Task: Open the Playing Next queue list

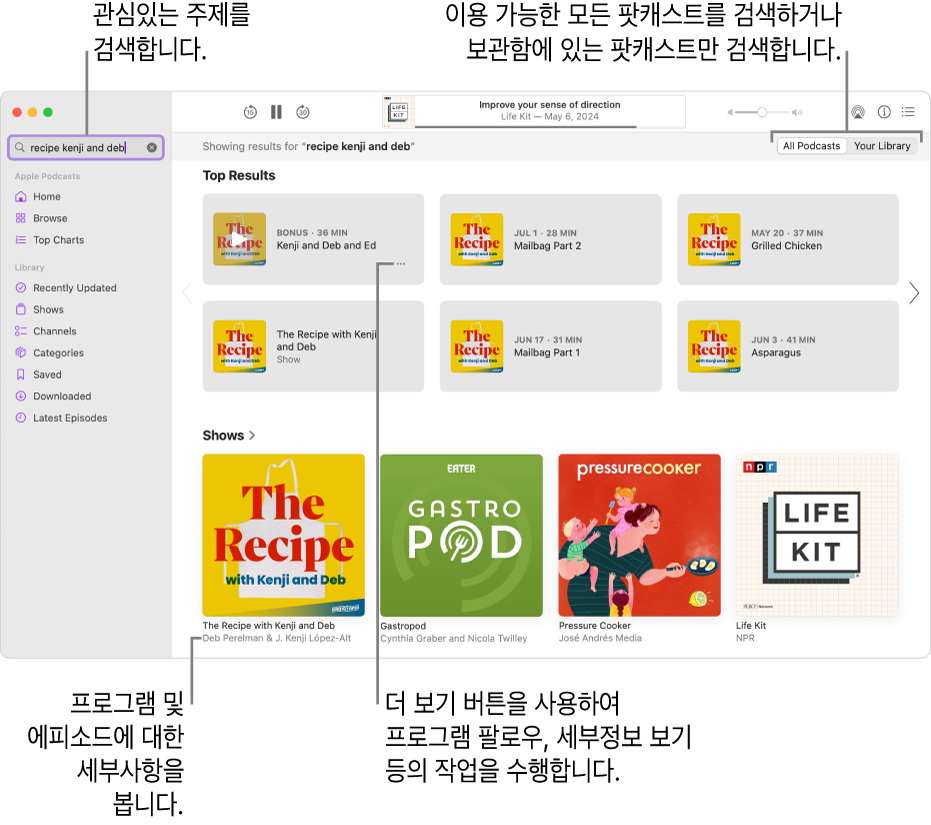Action: click(x=908, y=112)
